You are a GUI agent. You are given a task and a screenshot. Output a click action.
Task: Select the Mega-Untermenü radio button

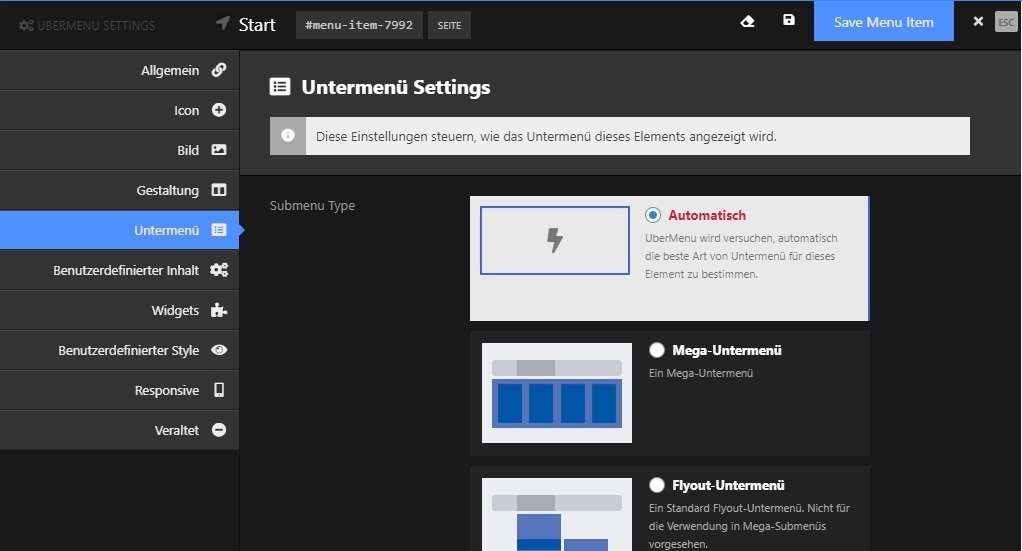coord(657,350)
